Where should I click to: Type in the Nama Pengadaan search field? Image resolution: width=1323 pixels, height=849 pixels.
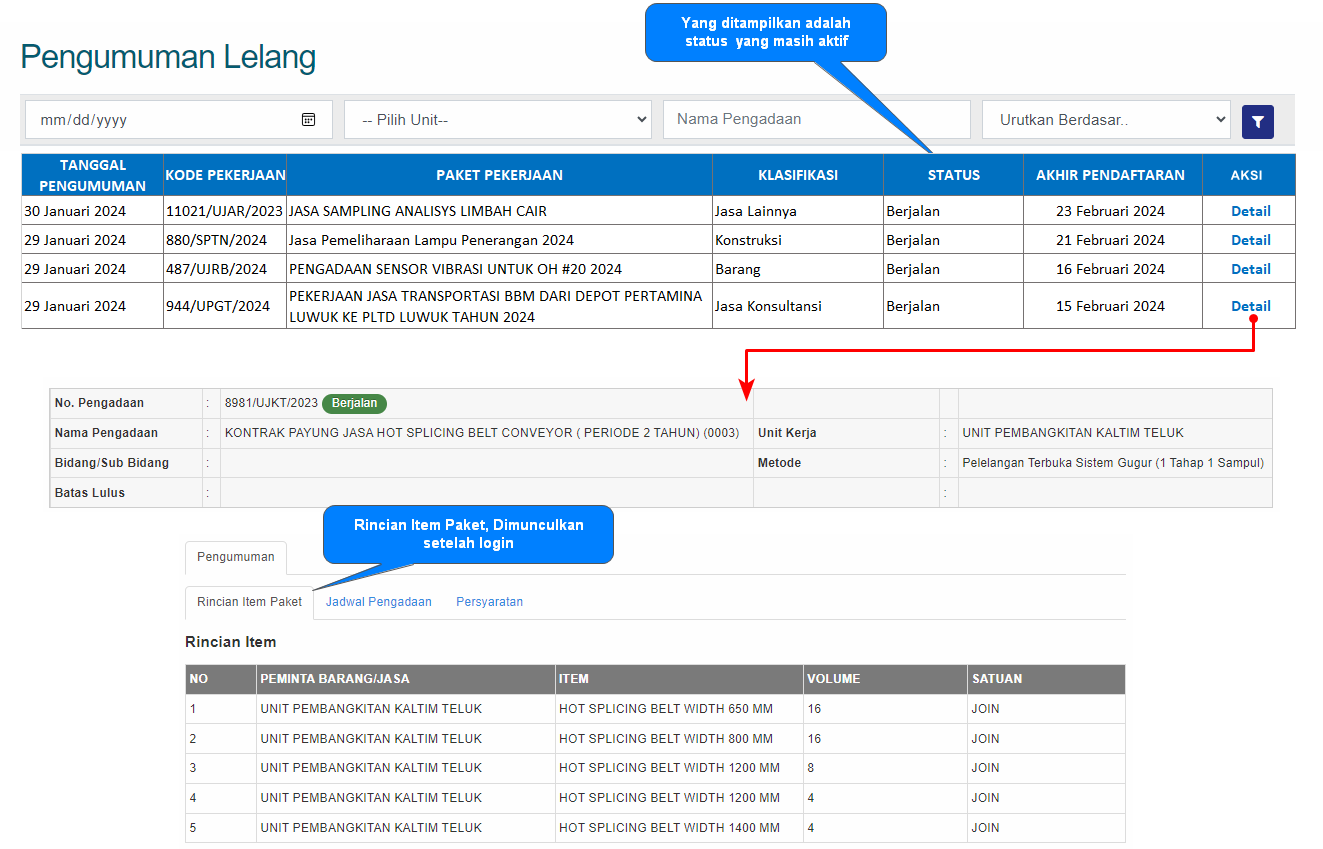coord(816,119)
